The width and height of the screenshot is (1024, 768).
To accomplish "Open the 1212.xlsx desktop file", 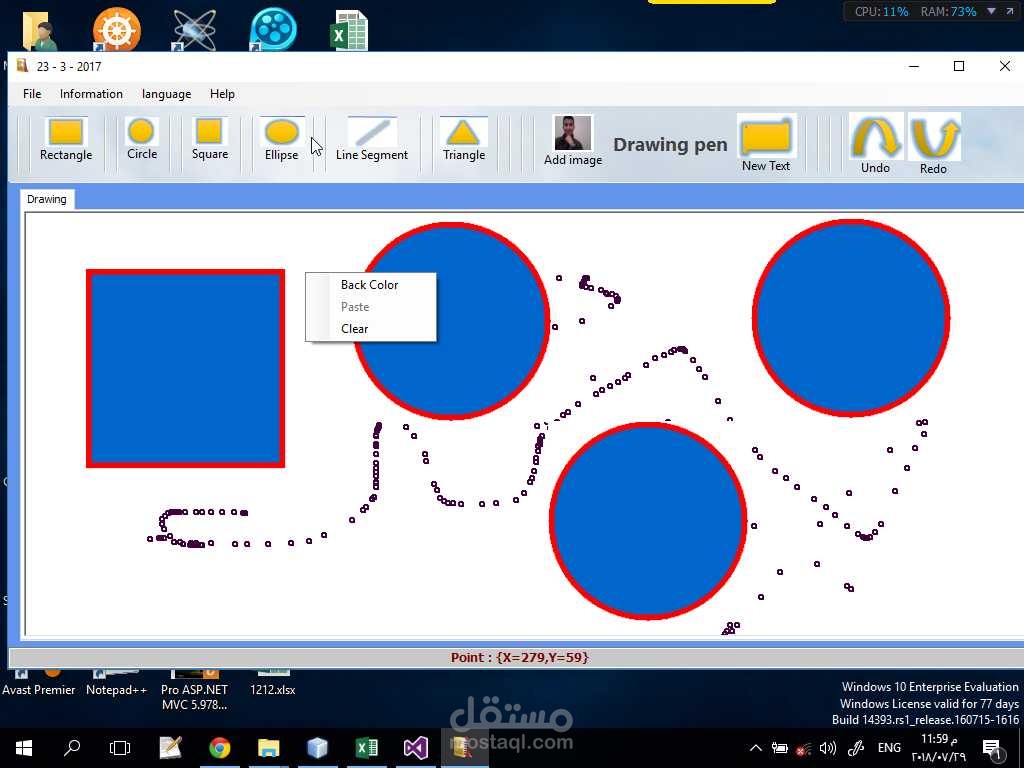I will coord(272,682).
